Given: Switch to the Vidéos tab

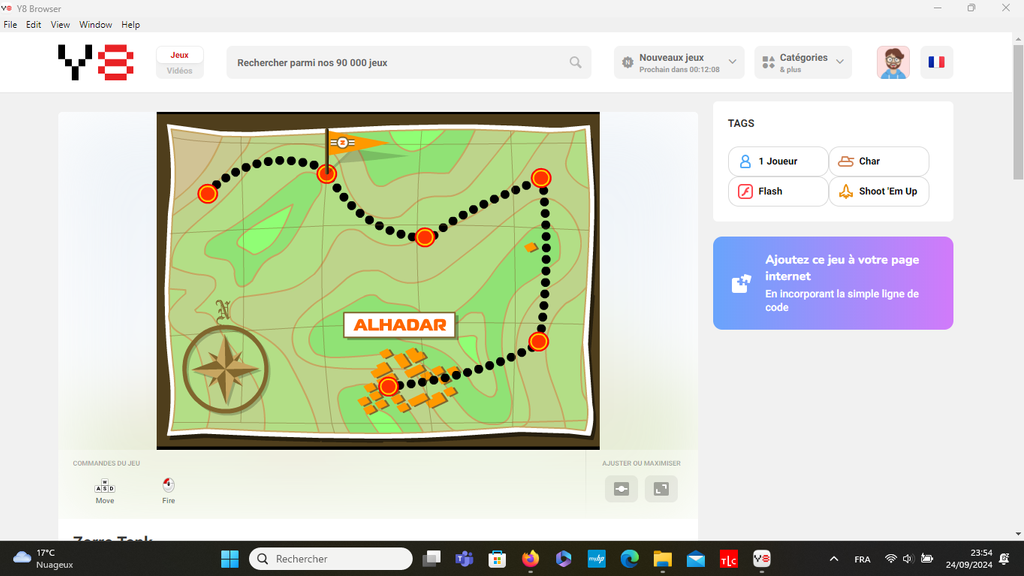Looking at the screenshot, I should 180,71.
